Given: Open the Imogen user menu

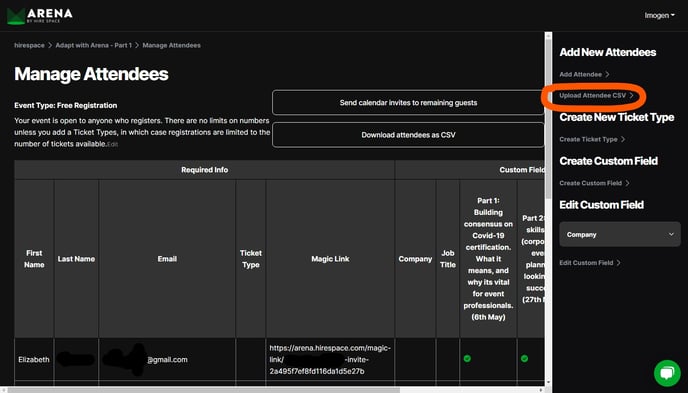Looking at the screenshot, I should pyautogui.click(x=659, y=15).
